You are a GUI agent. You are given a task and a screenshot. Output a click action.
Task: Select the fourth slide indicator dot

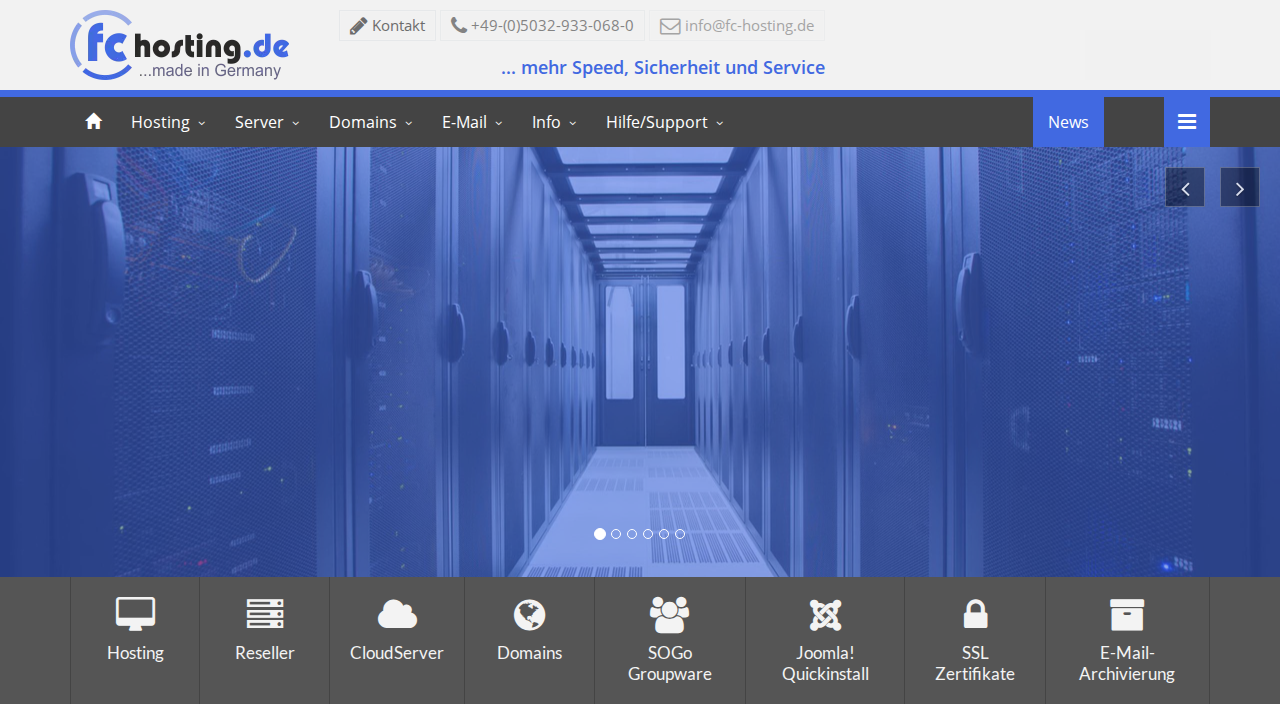648,534
